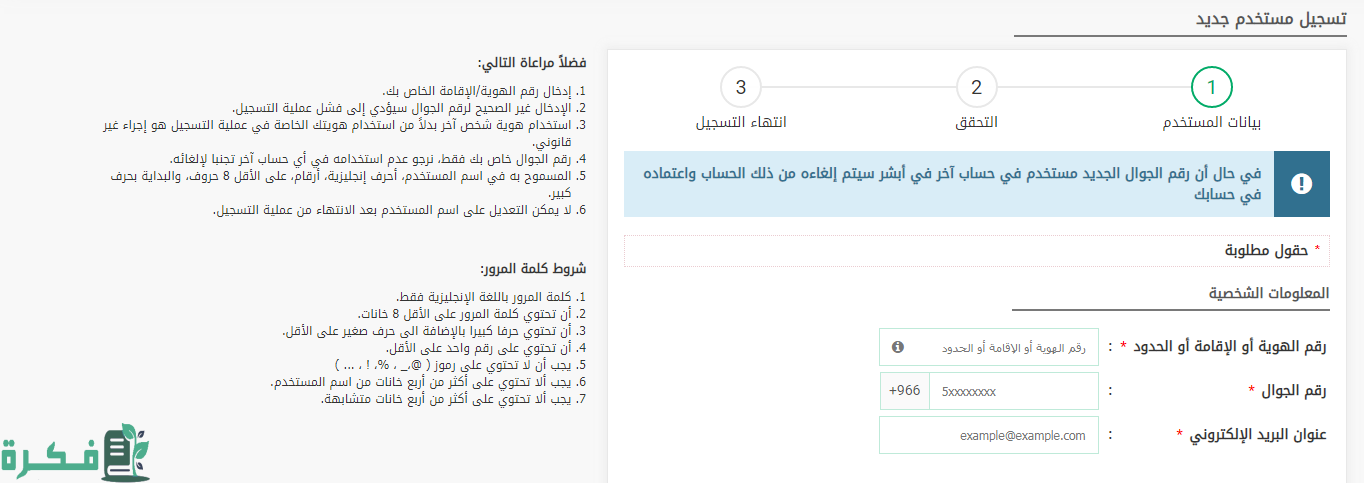Open the التحقق step label
1364x483 pixels.
[x=976, y=123]
